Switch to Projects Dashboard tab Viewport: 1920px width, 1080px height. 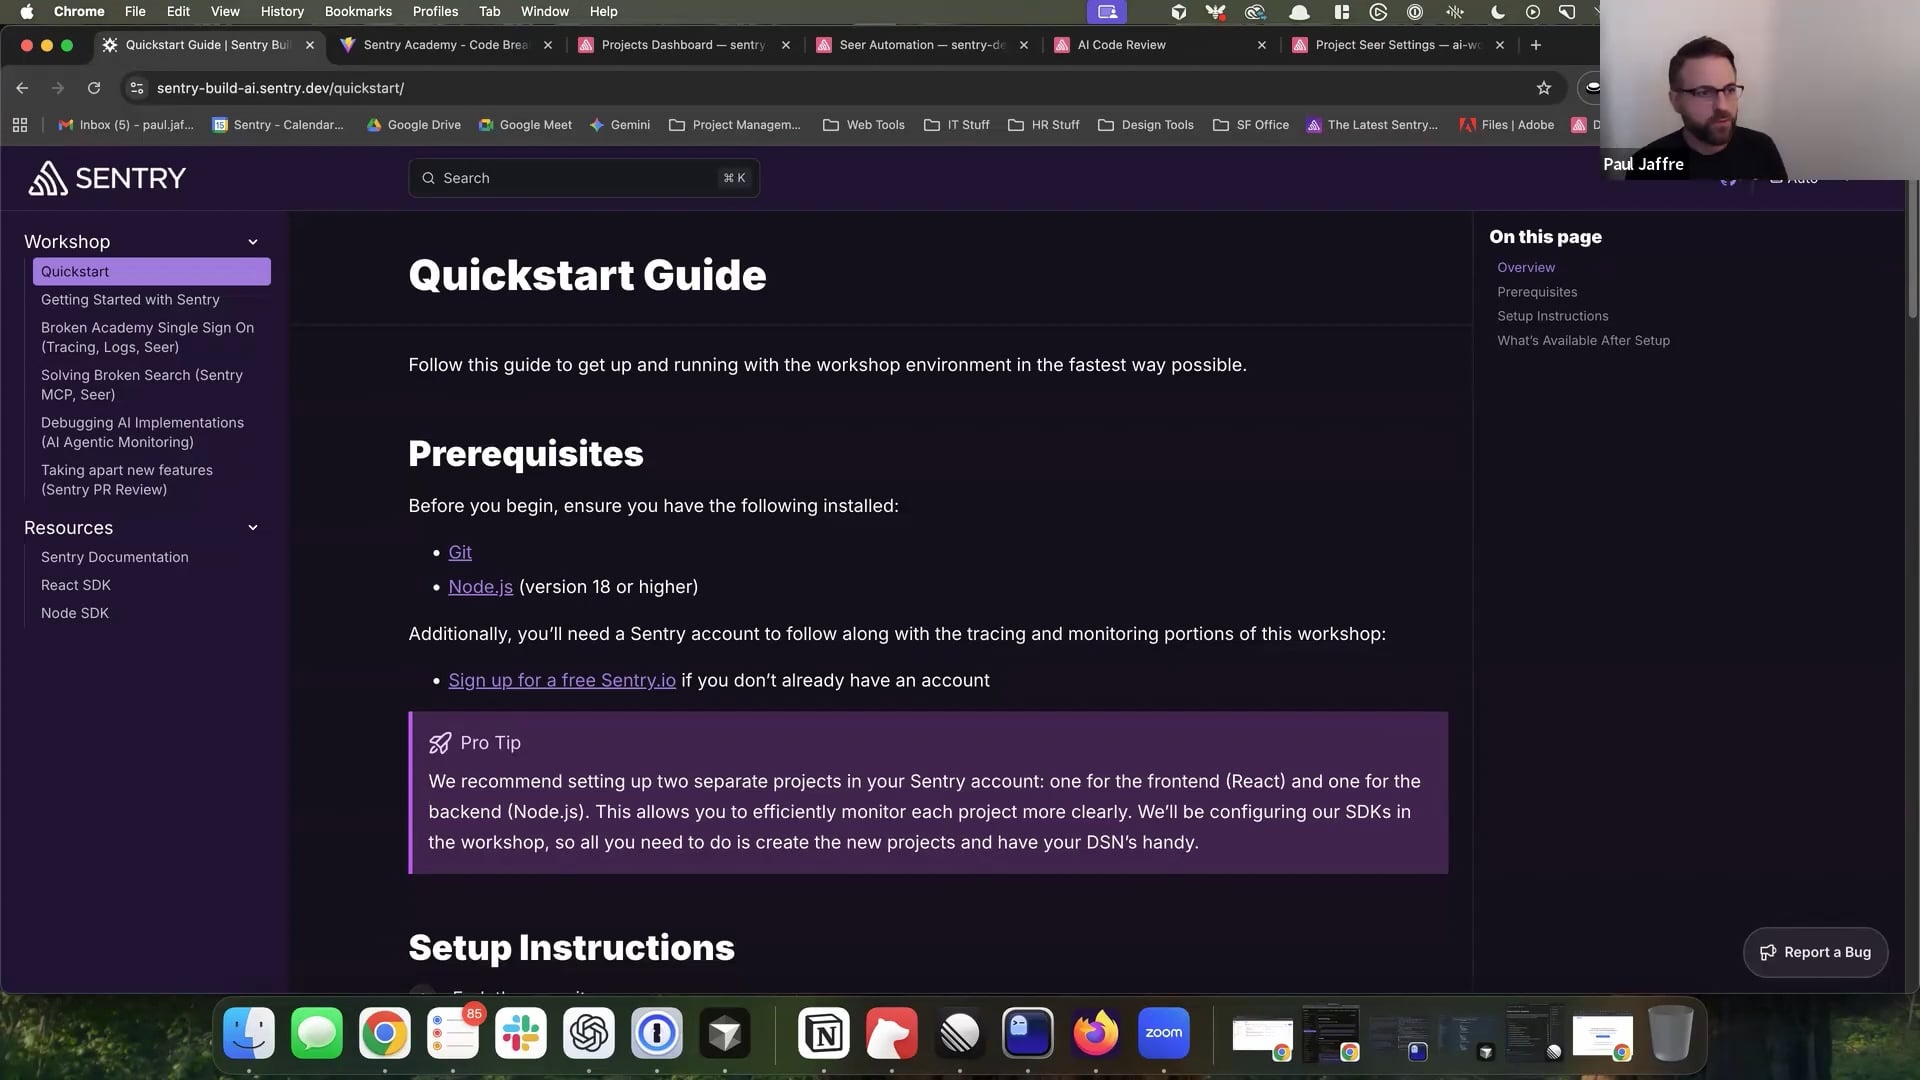pyautogui.click(x=682, y=45)
